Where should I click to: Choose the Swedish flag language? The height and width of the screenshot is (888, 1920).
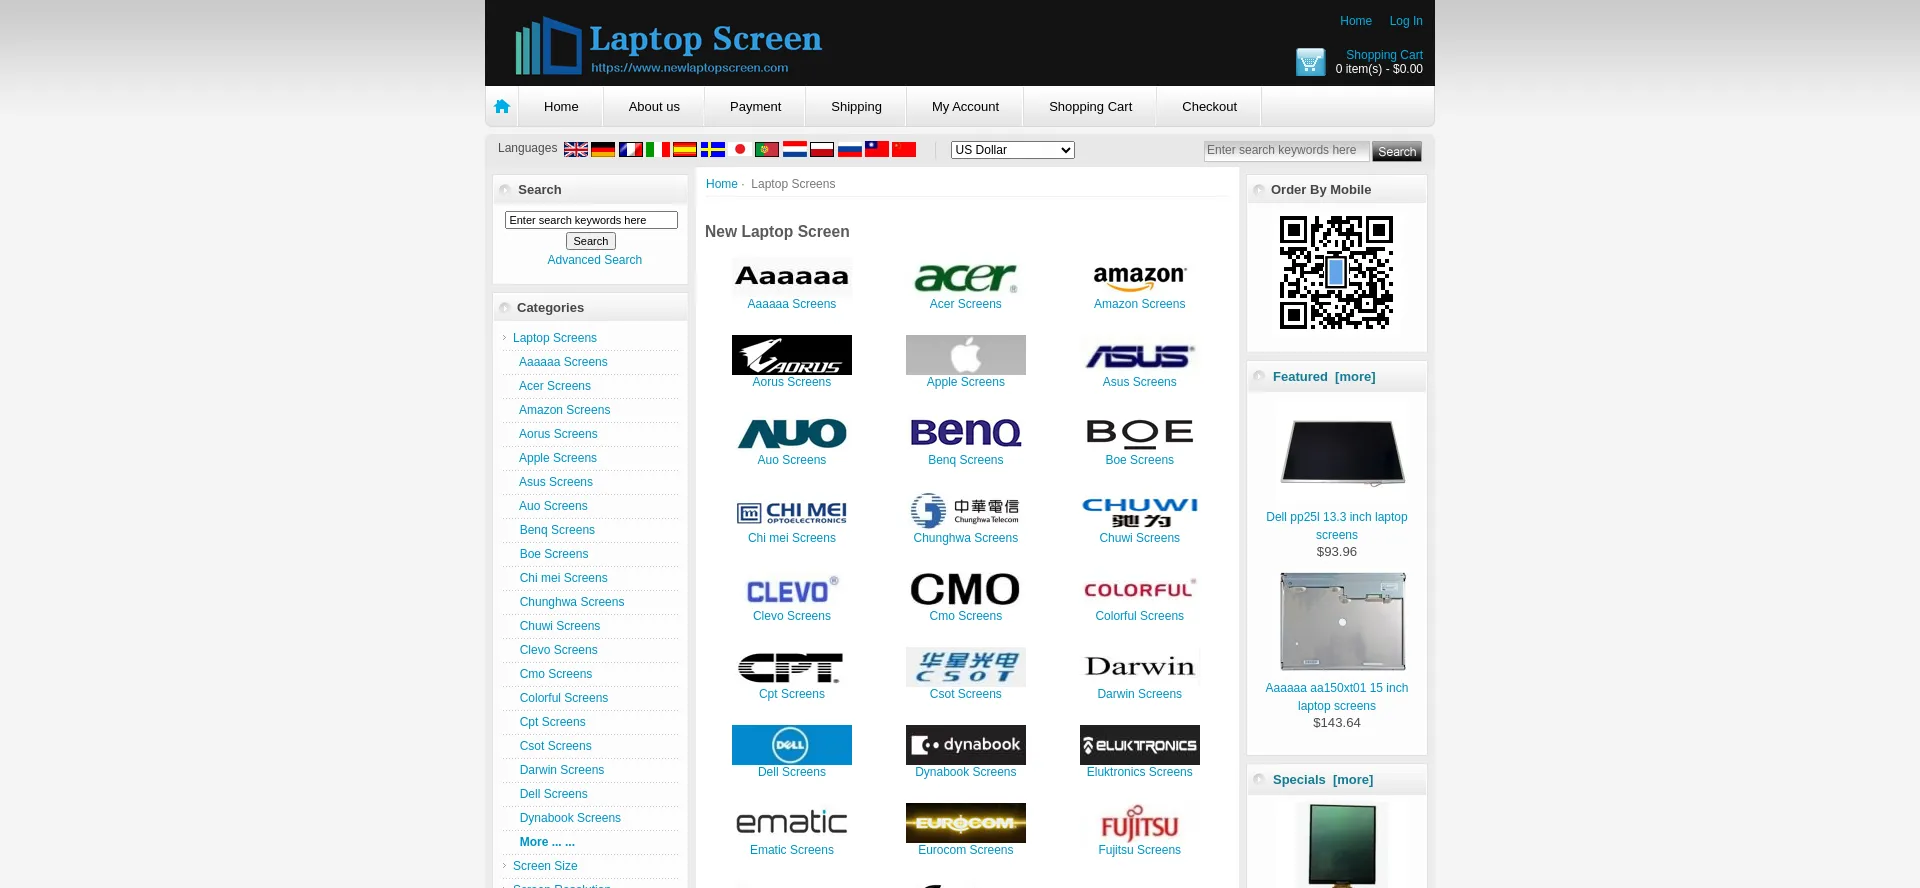713,149
